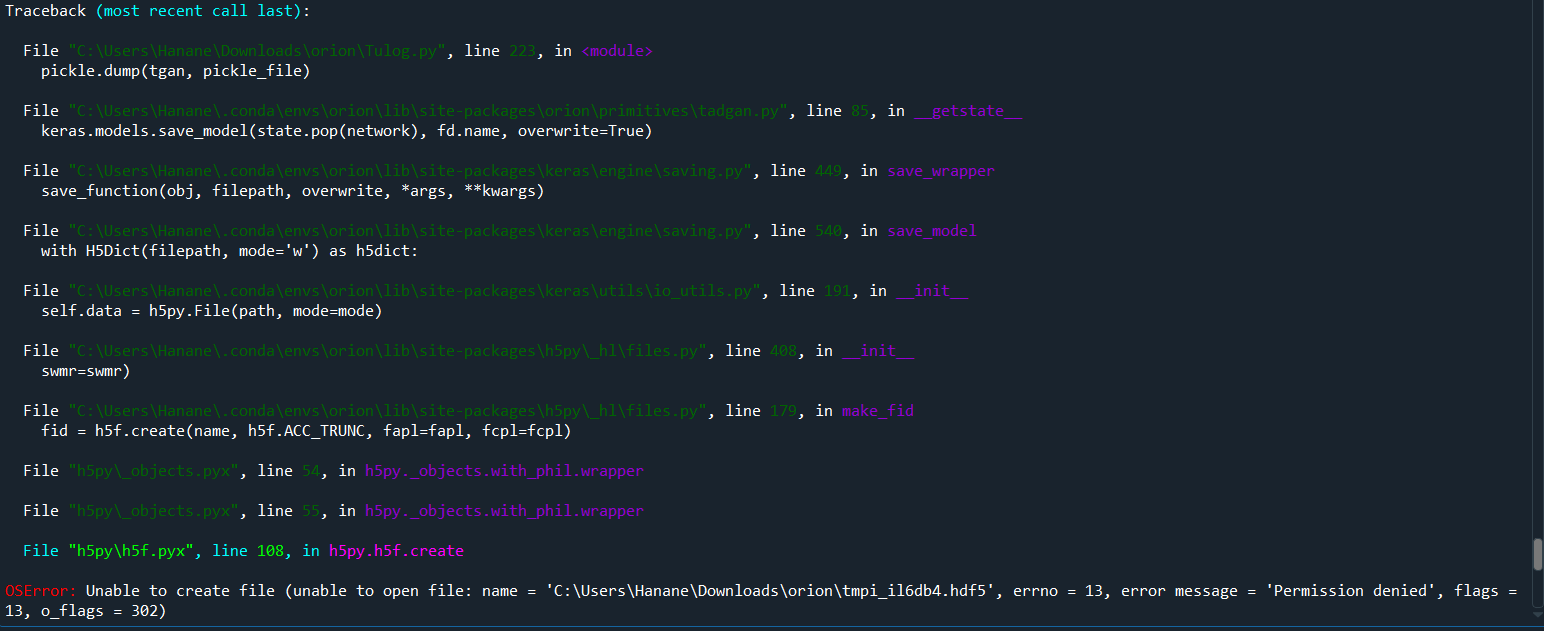Select the __getstate__ function name
This screenshot has height=631, width=1544.
(966, 110)
